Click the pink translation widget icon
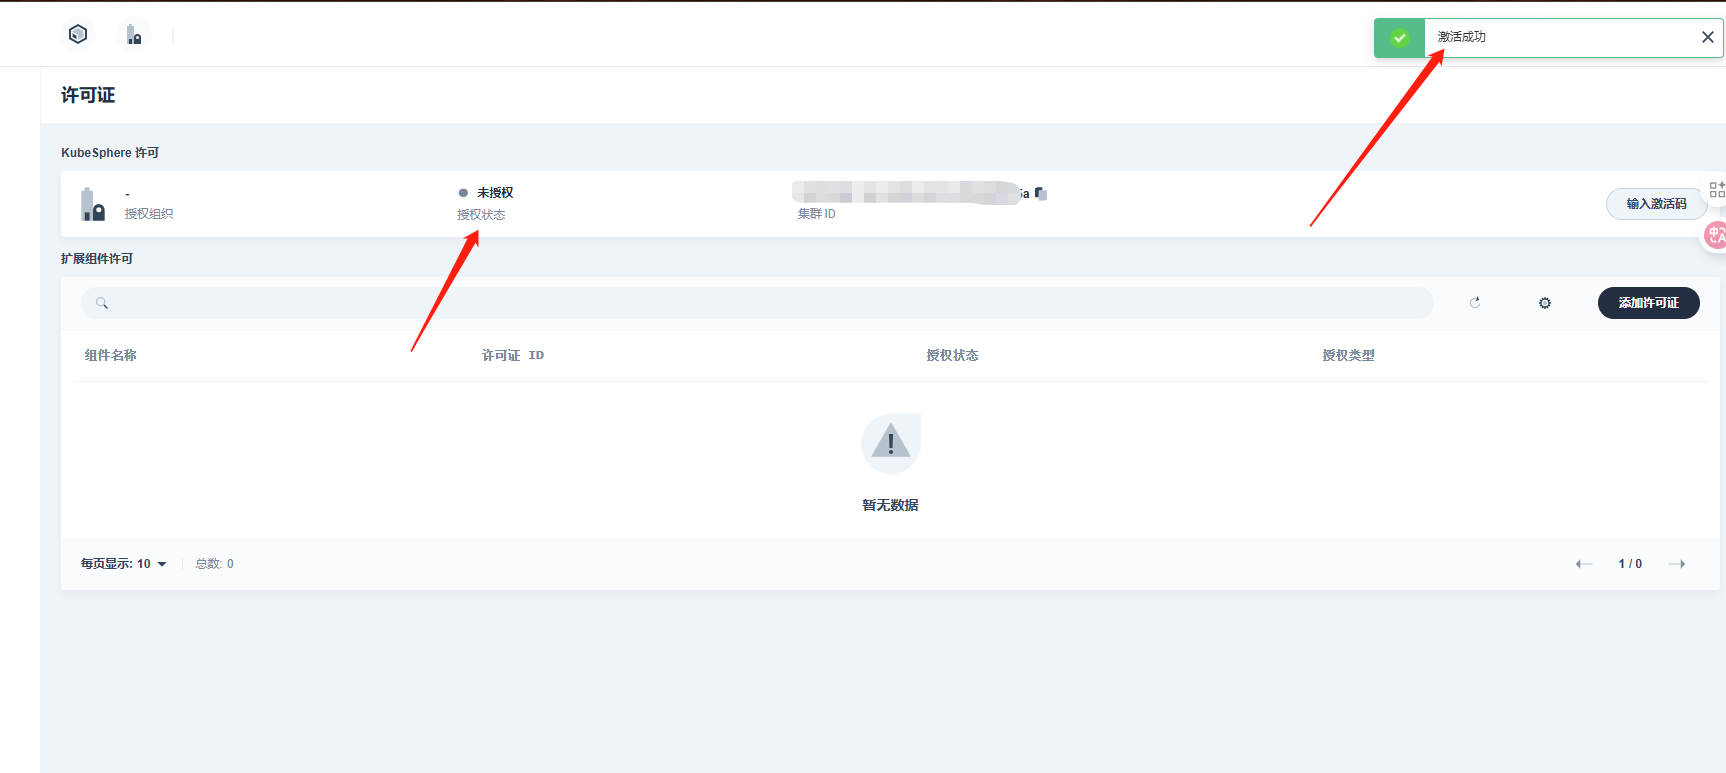The image size is (1726, 773). click(1715, 235)
